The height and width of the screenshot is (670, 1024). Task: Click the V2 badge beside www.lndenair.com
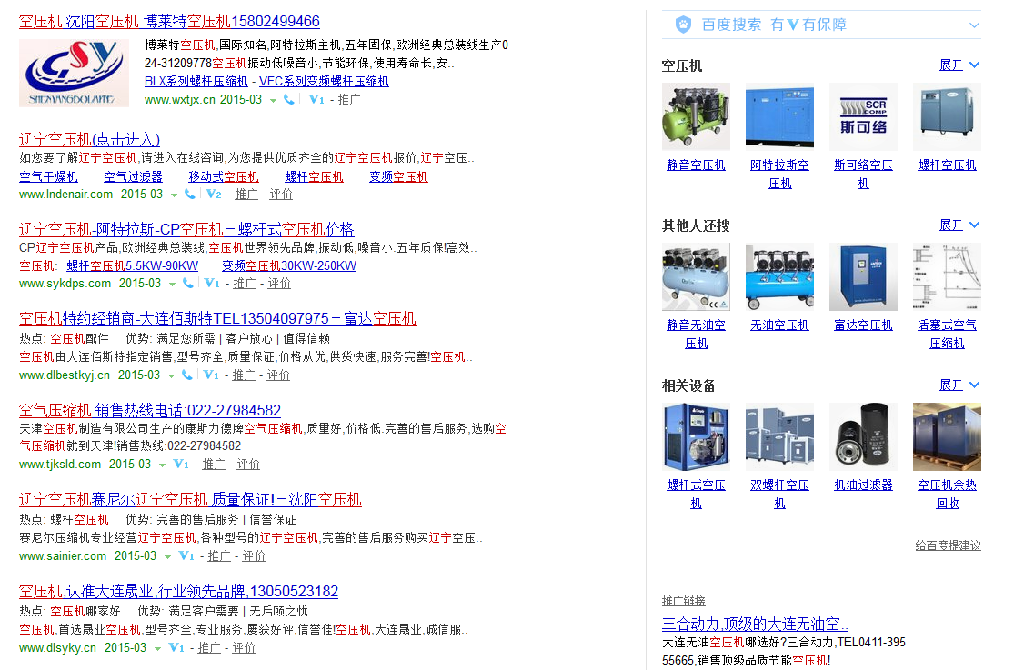pyautogui.click(x=214, y=194)
